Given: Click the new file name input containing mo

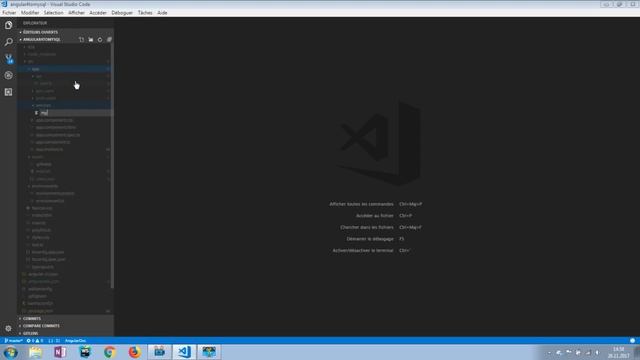Looking at the screenshot, I should coord(76,113).
